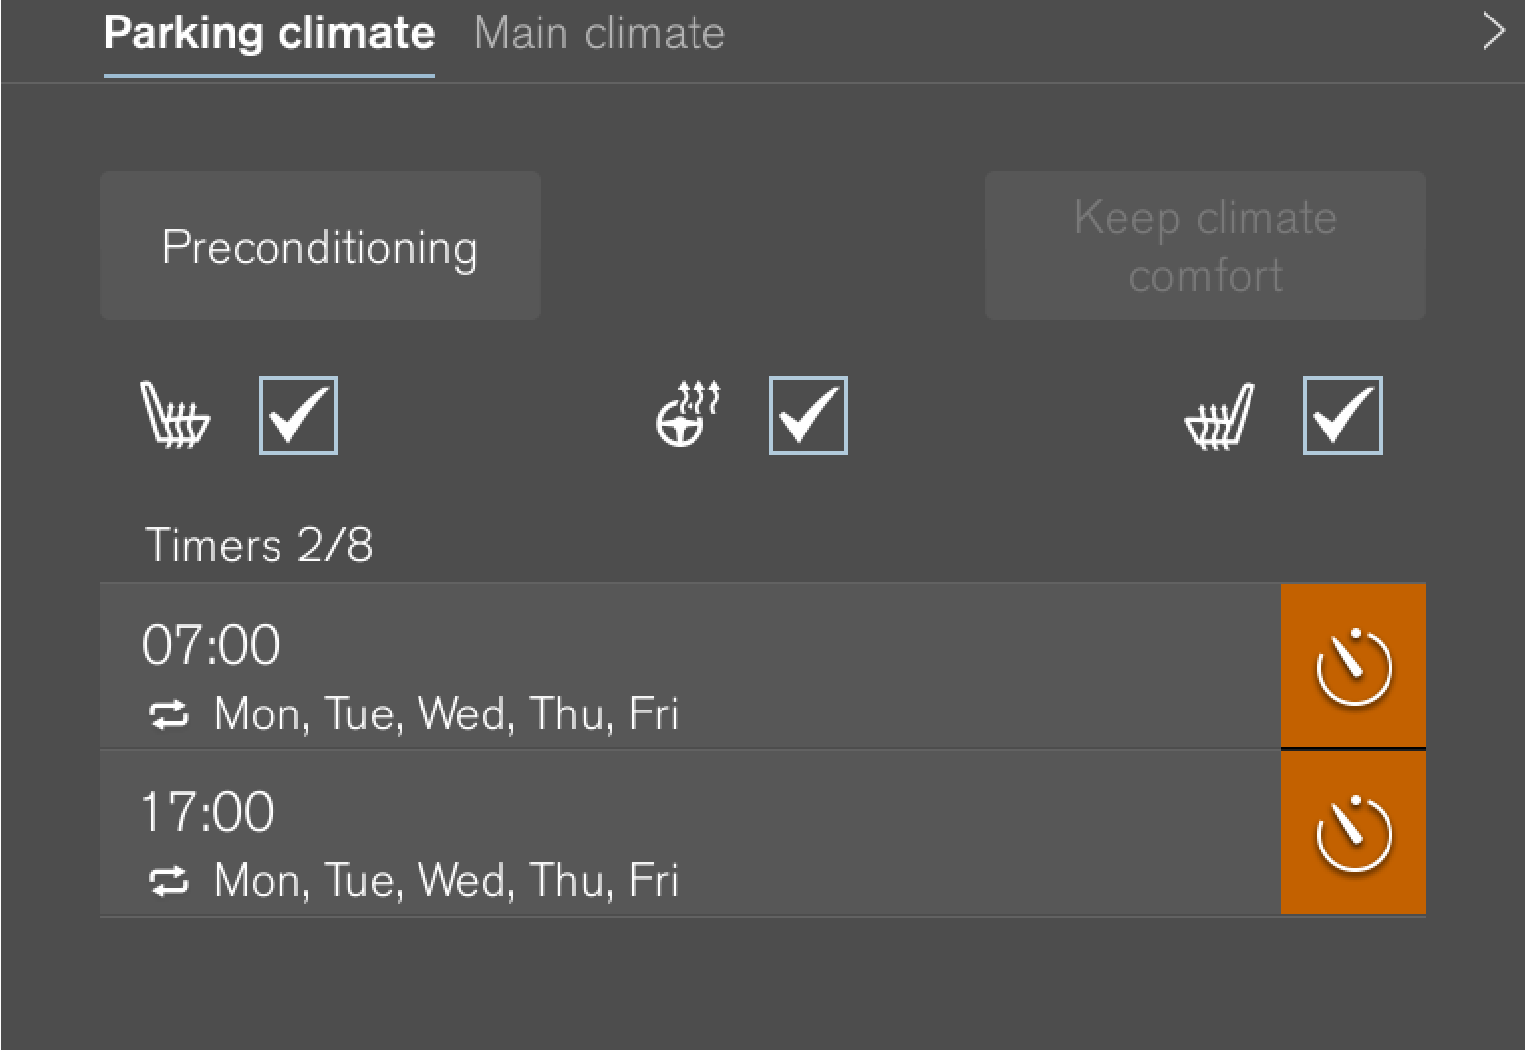This screenshot has height=1050, width=1525.
Task: Click the weekdays text of 17:00 timer
Action: [446, 881]
